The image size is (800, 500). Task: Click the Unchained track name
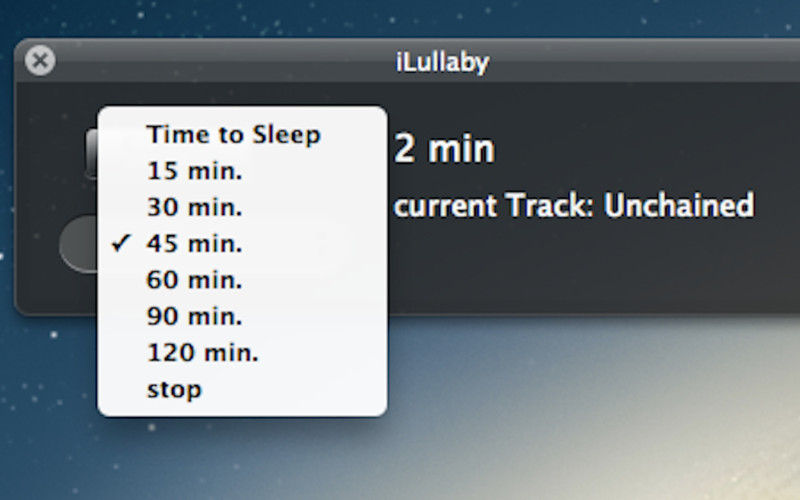(679, 205)
